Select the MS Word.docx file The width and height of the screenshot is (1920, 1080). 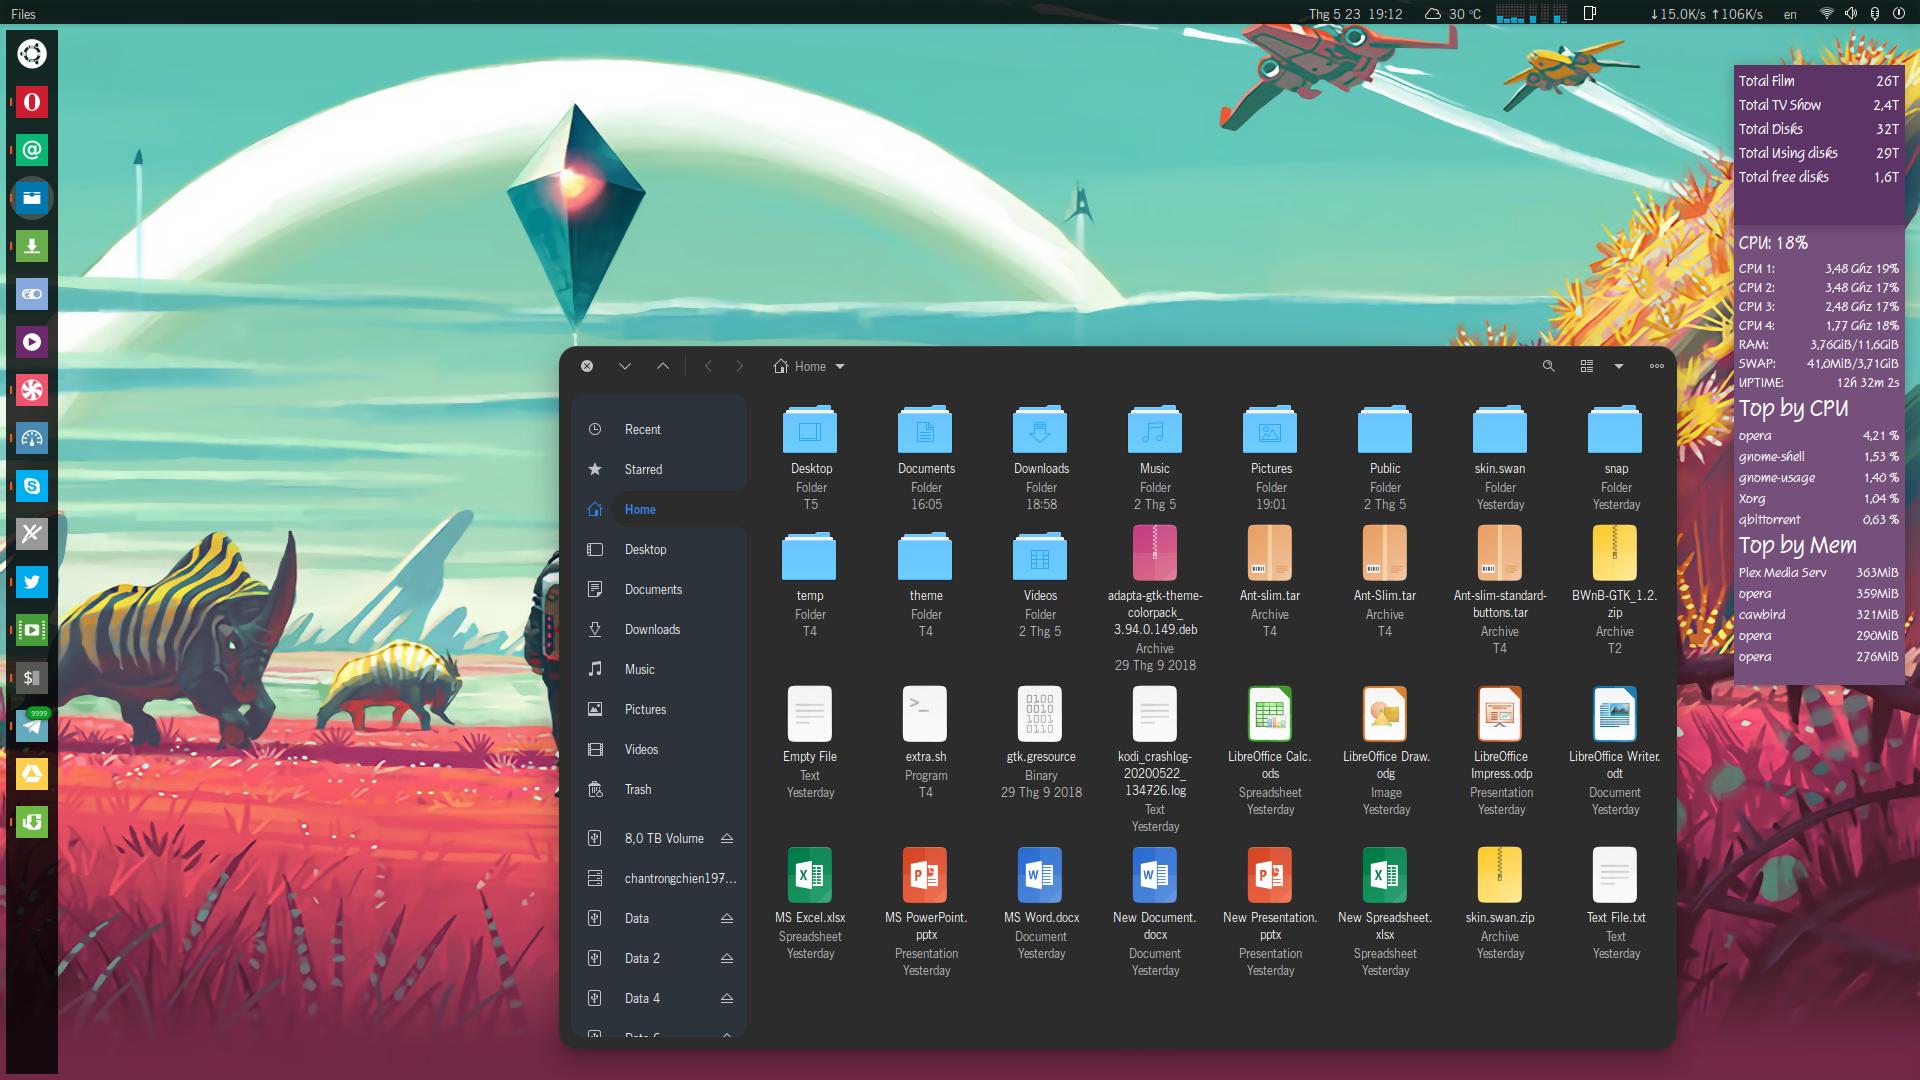1040,875
